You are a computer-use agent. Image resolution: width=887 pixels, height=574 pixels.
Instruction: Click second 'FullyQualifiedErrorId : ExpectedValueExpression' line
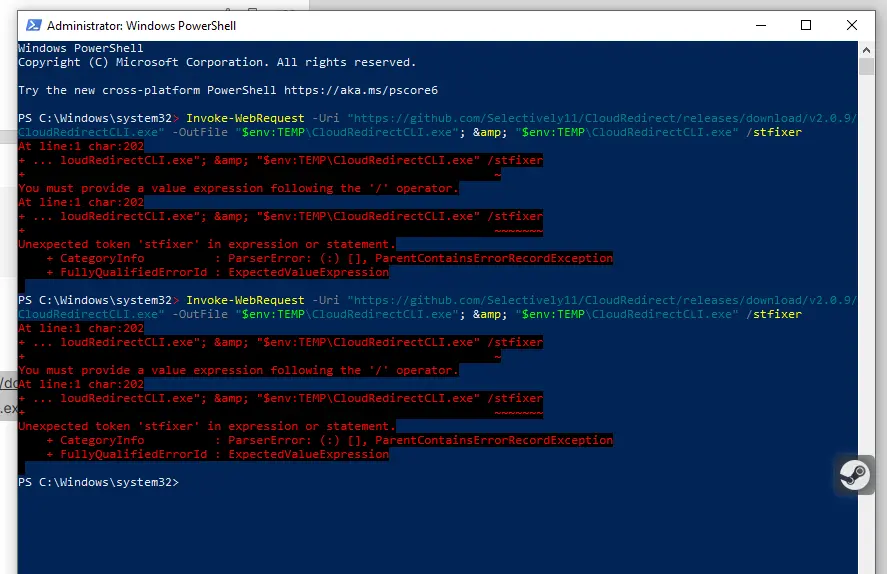click(218, 455)
